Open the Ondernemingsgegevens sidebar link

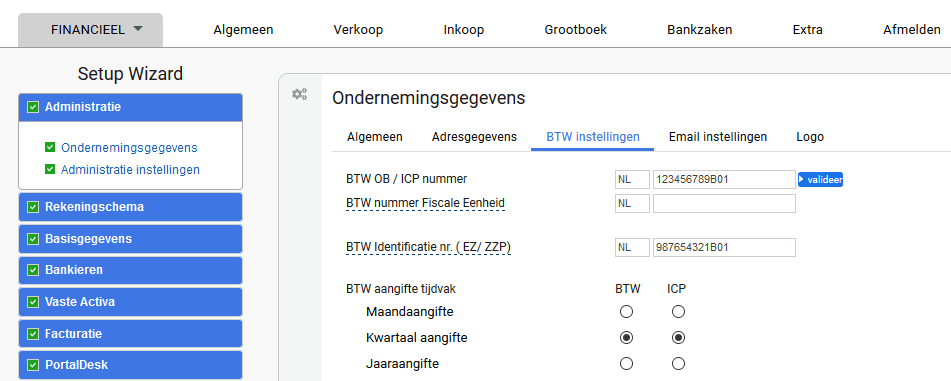click(129, 147)
